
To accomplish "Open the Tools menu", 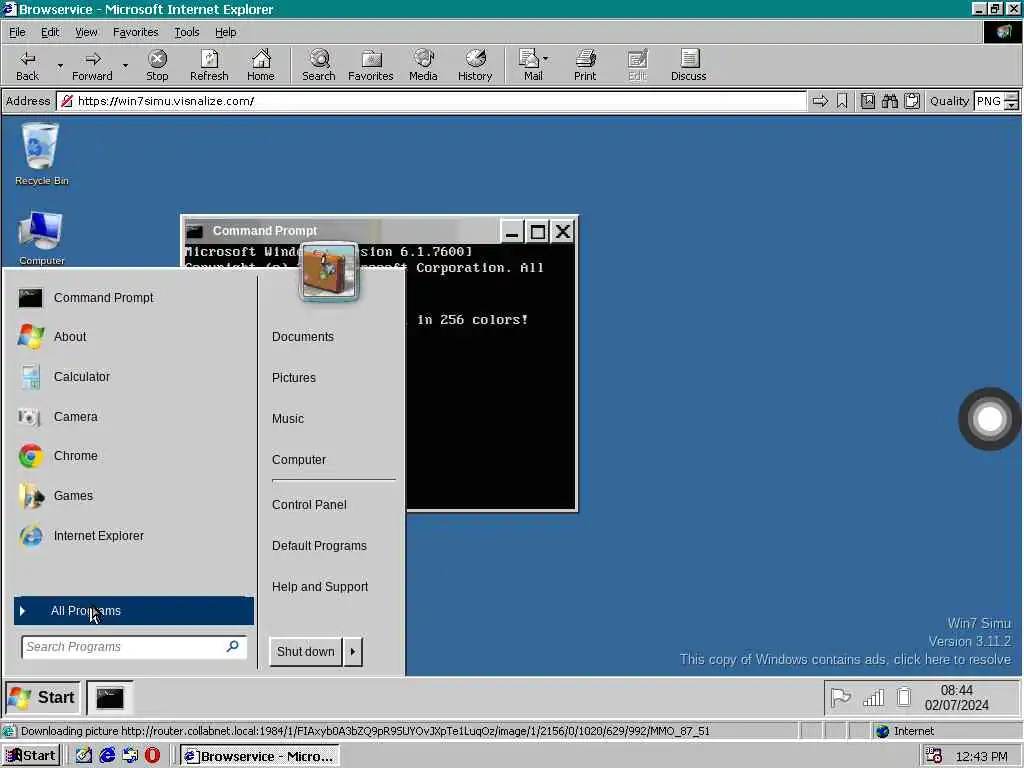I will pyautogui.click(x=187, y=32).
